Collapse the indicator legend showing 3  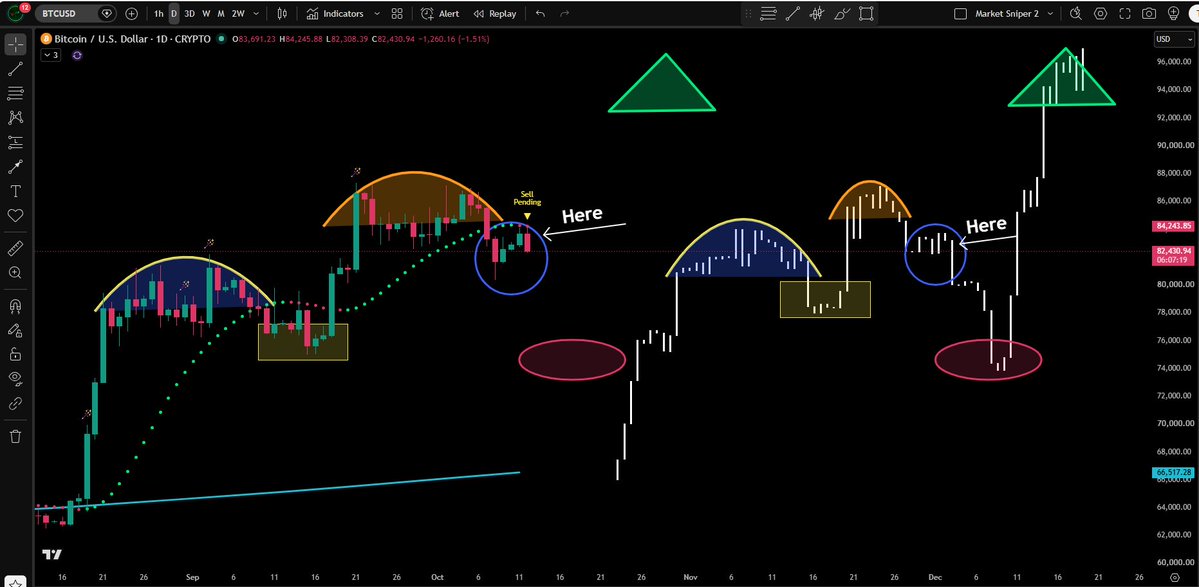pyautogui.click(x=51, y=55)
